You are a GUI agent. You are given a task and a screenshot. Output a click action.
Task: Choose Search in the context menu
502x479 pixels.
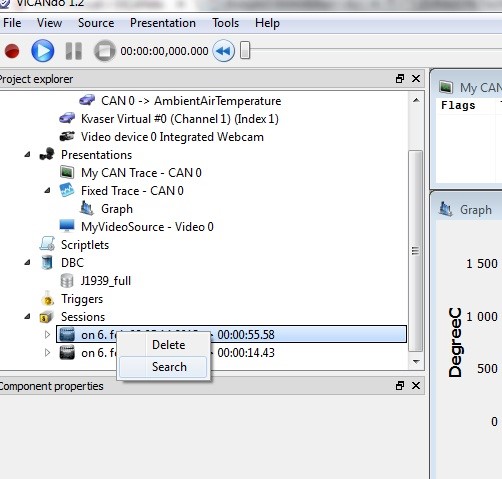point(163,367)
